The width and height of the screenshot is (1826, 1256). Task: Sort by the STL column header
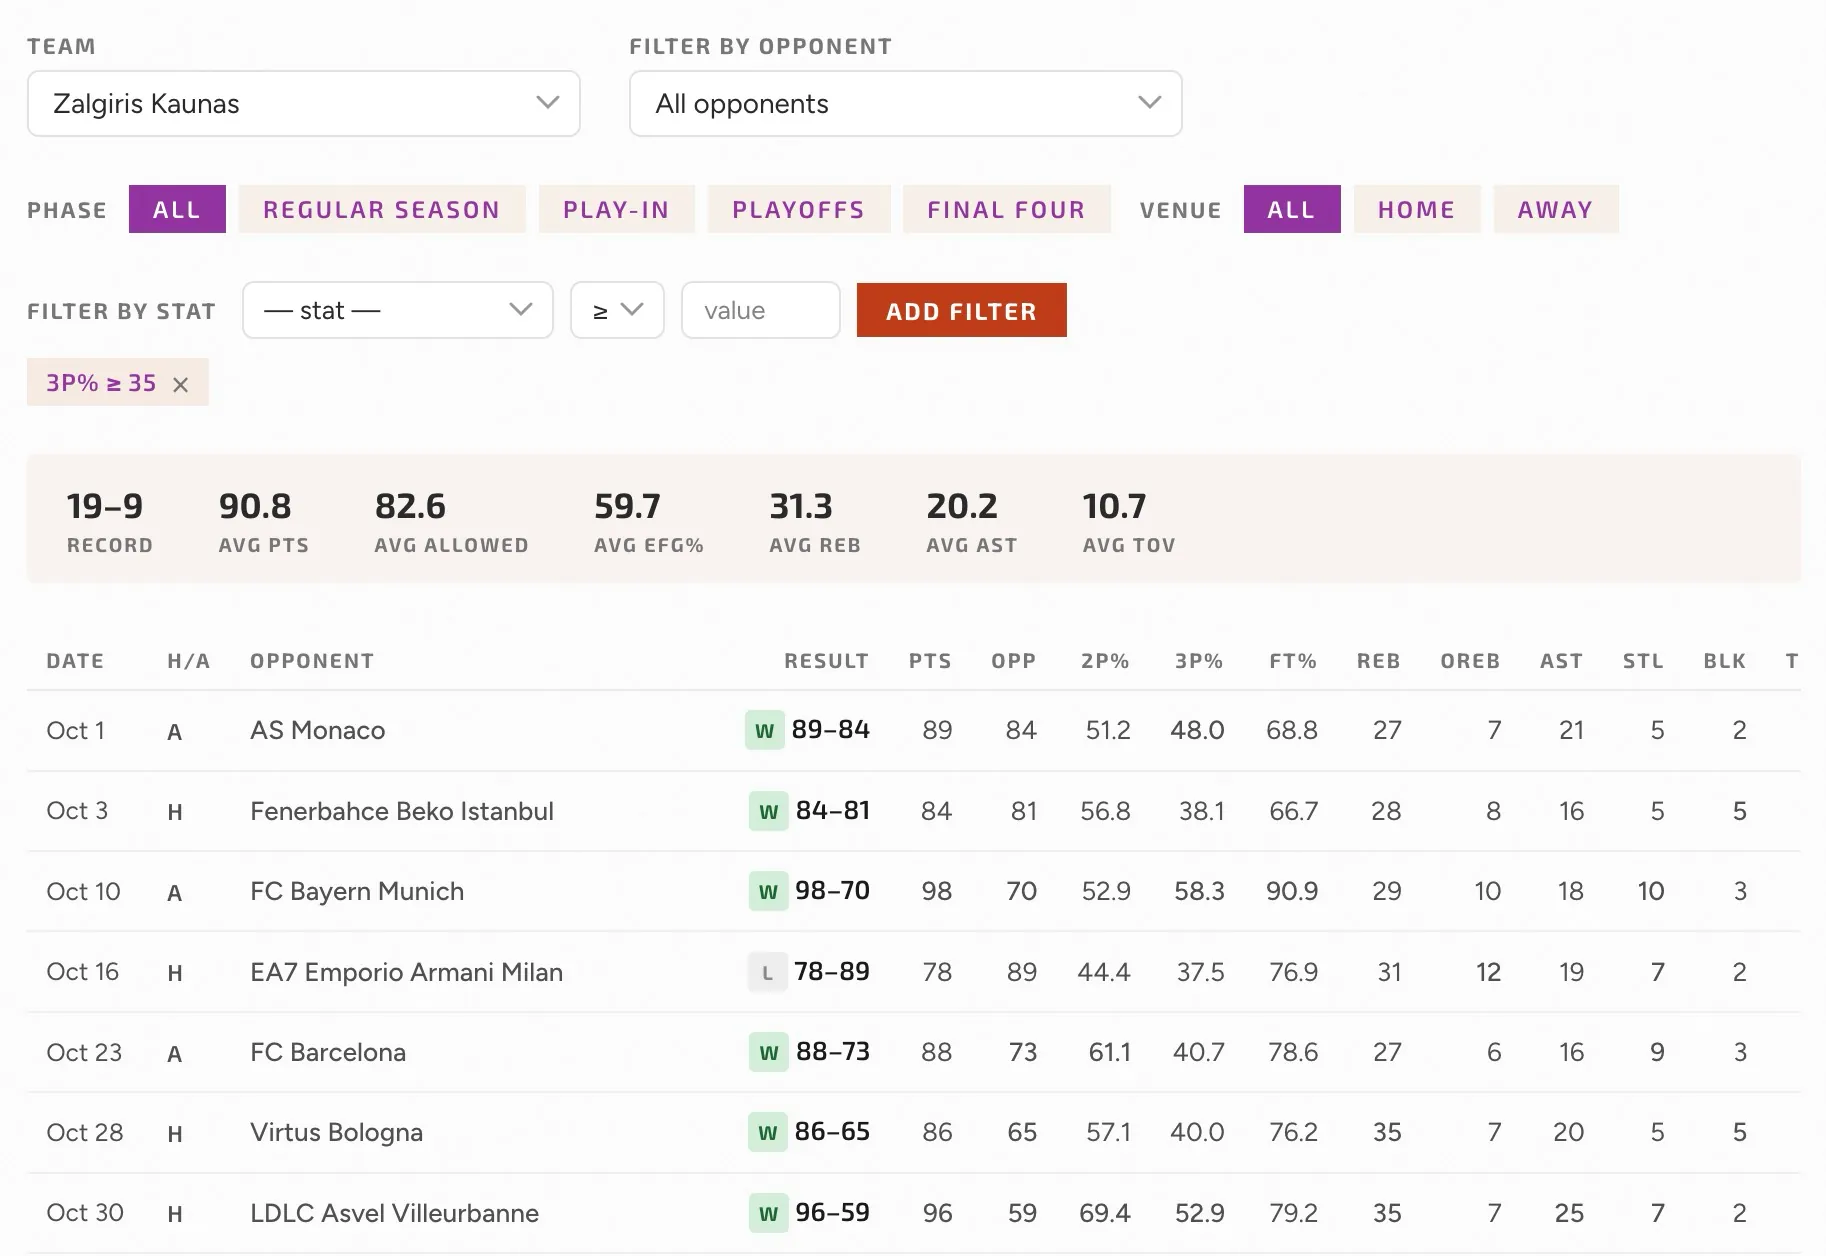click(x=1643, y=661)
